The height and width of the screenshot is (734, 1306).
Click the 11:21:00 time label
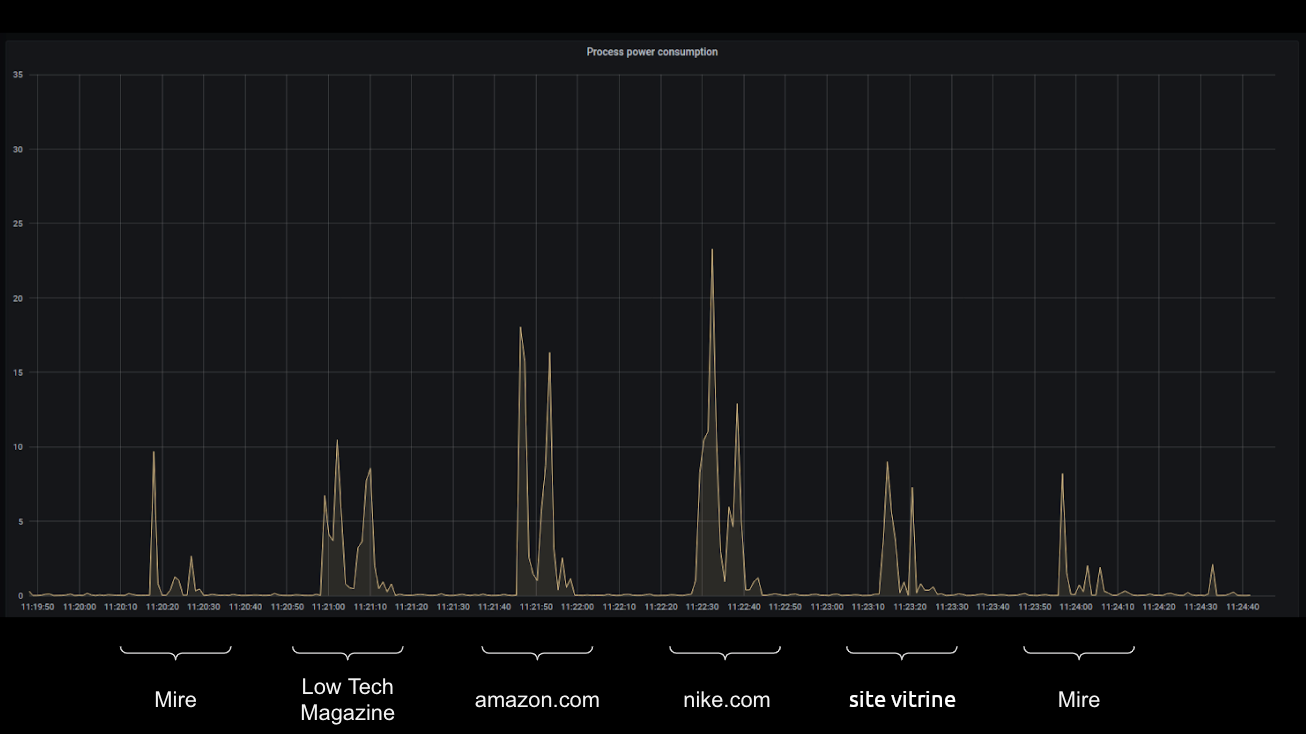click(x=328, y=606)
